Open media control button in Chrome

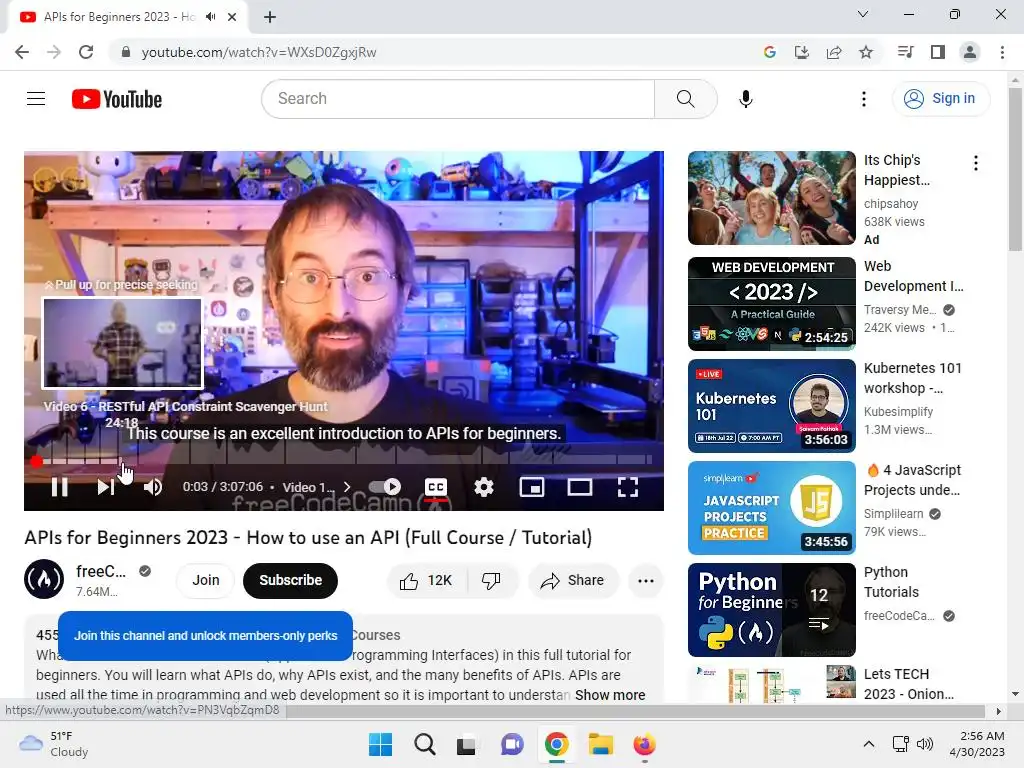(x=905, y=52)
